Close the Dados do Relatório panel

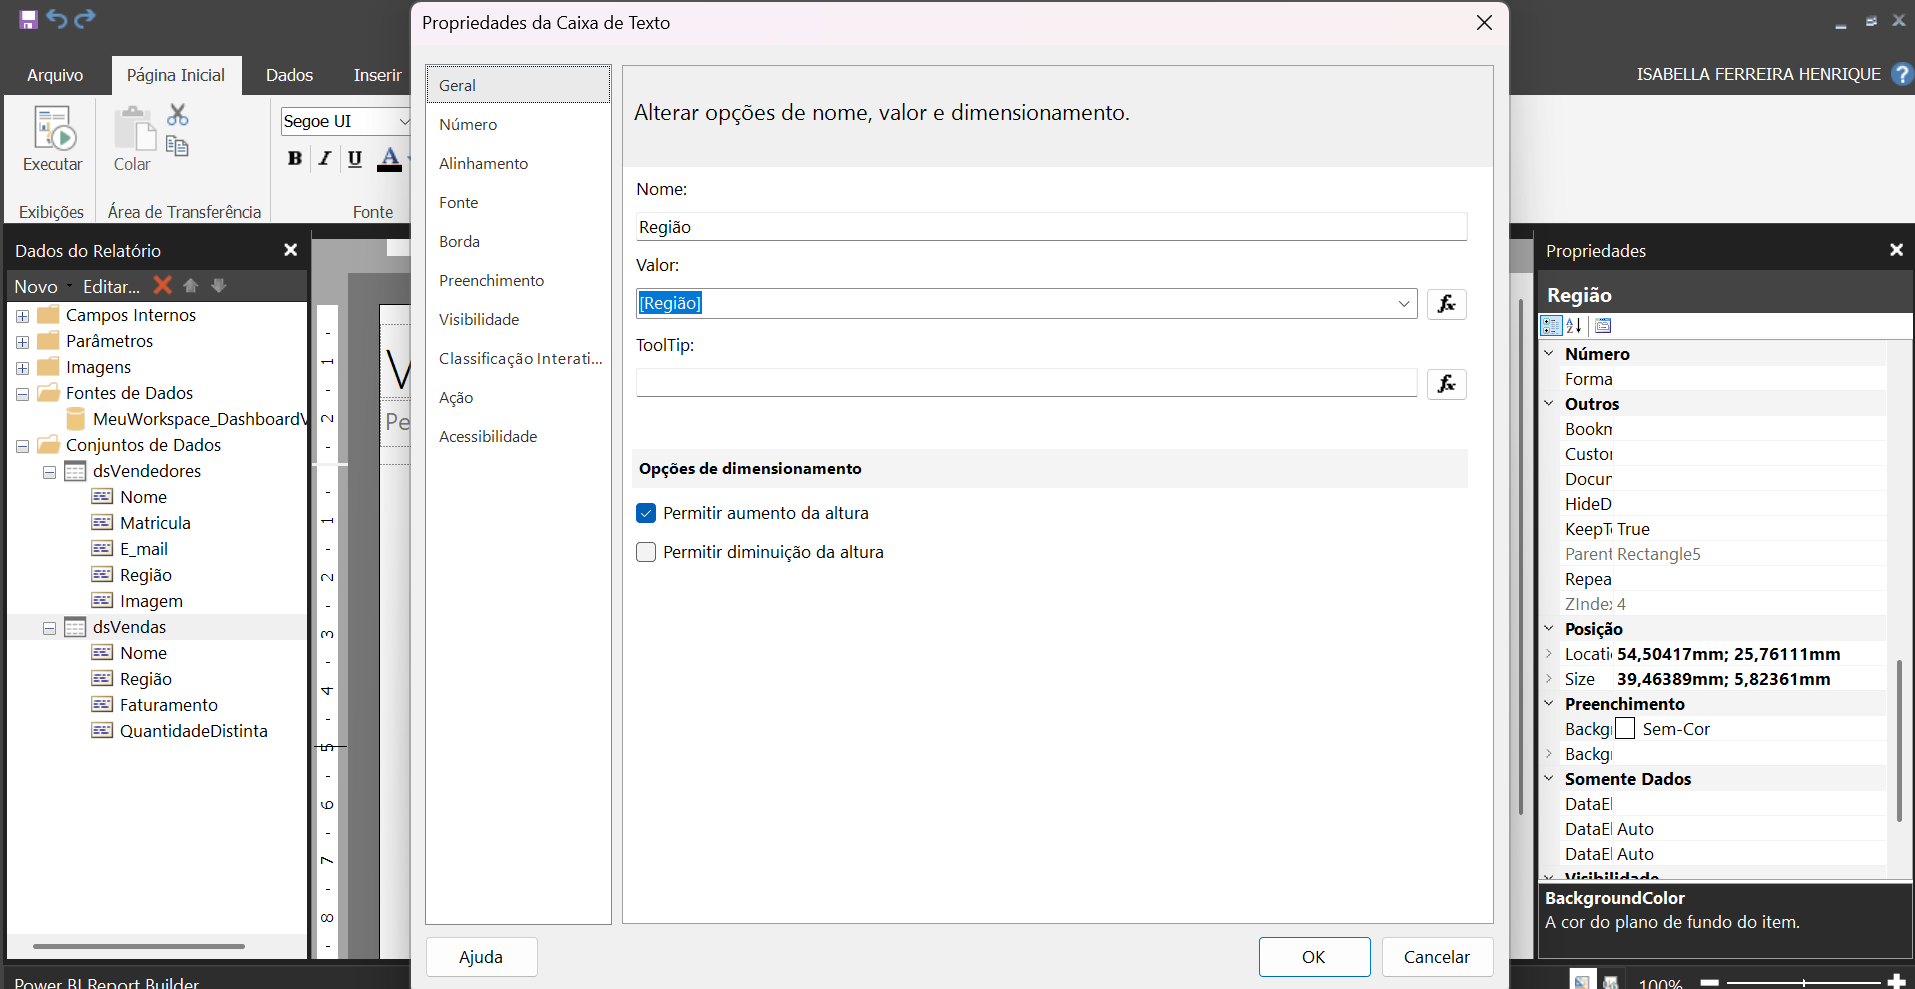point(291,250)
